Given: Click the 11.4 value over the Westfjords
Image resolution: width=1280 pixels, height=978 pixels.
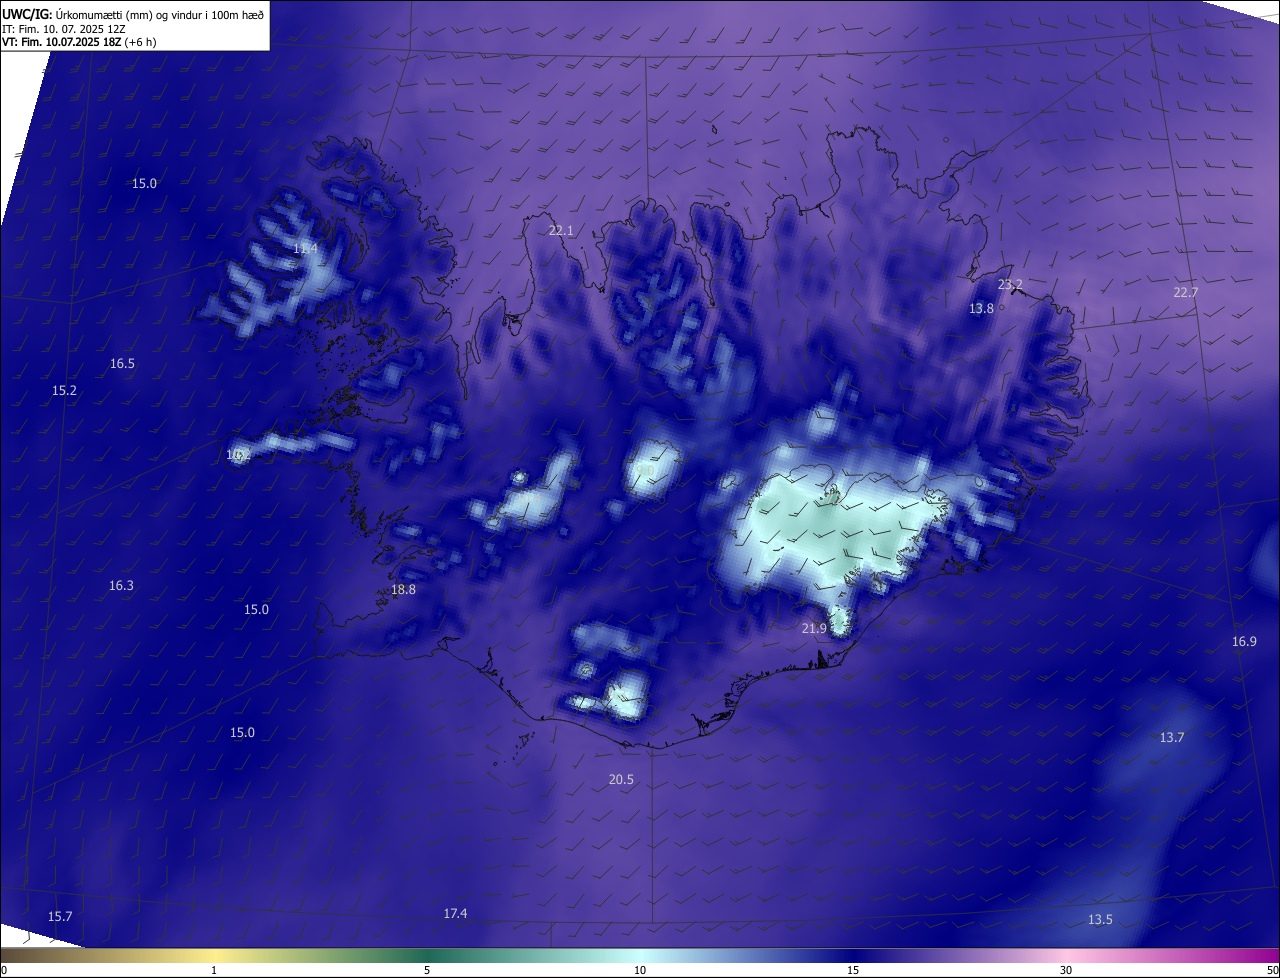Looking at the screenshot, I should (x=305, y=248).
